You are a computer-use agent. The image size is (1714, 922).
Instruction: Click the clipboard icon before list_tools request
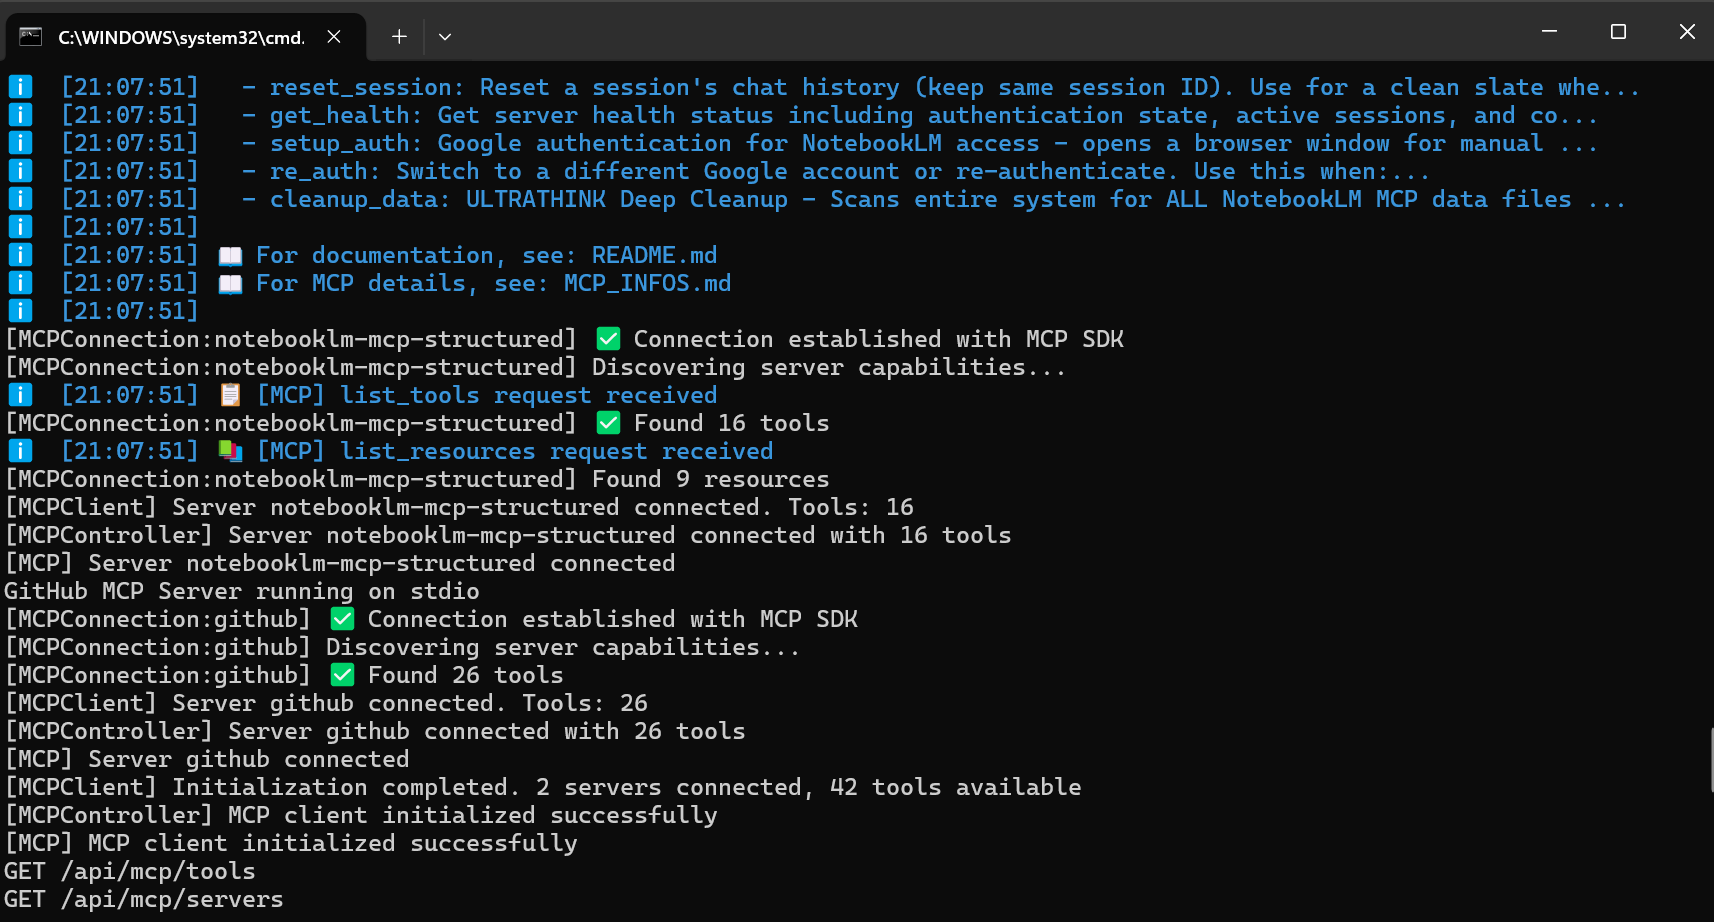coord(230,396)
